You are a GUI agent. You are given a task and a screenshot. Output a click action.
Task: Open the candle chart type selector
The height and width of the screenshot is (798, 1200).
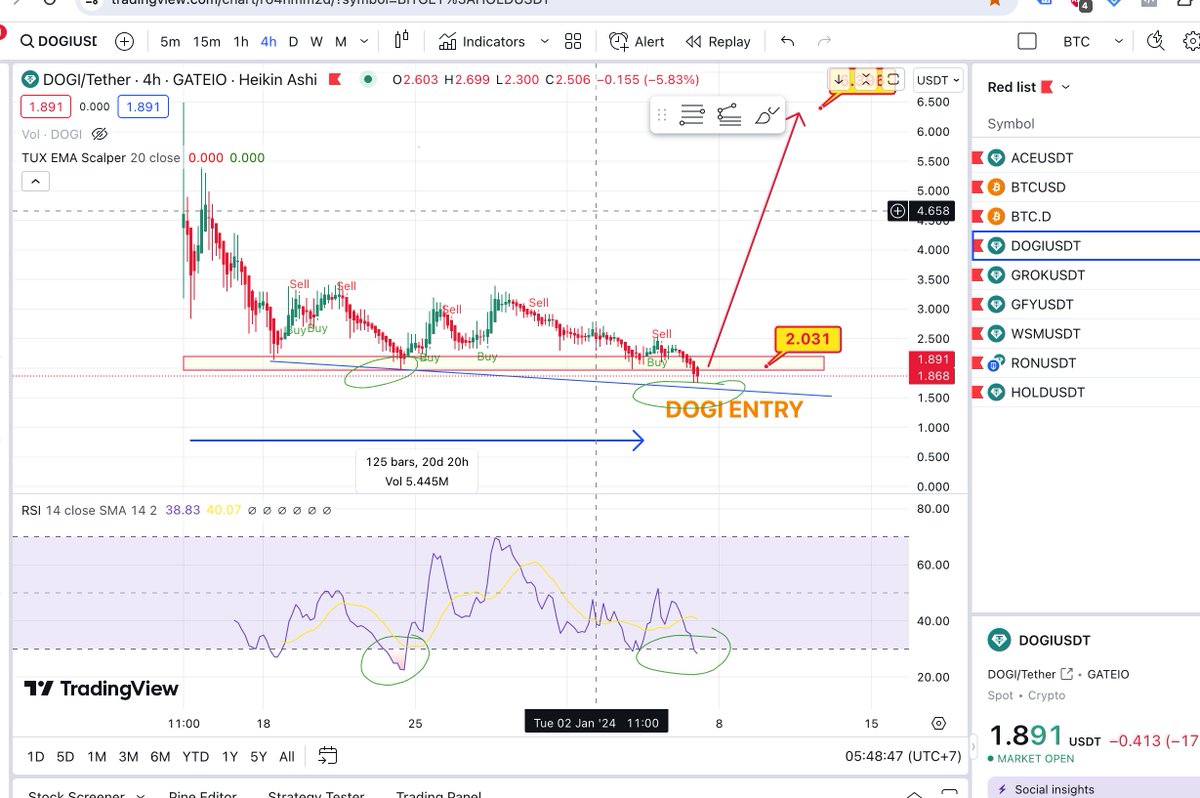[402, 41]
